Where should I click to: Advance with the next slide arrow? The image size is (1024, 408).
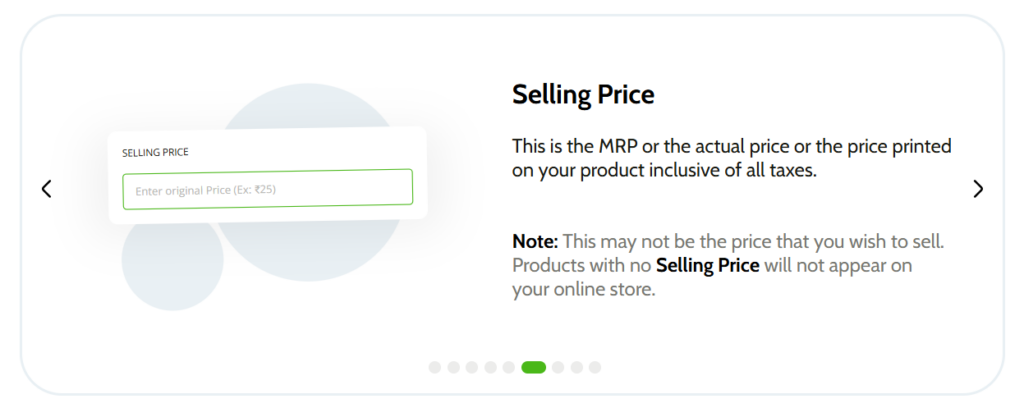point(978,189)
